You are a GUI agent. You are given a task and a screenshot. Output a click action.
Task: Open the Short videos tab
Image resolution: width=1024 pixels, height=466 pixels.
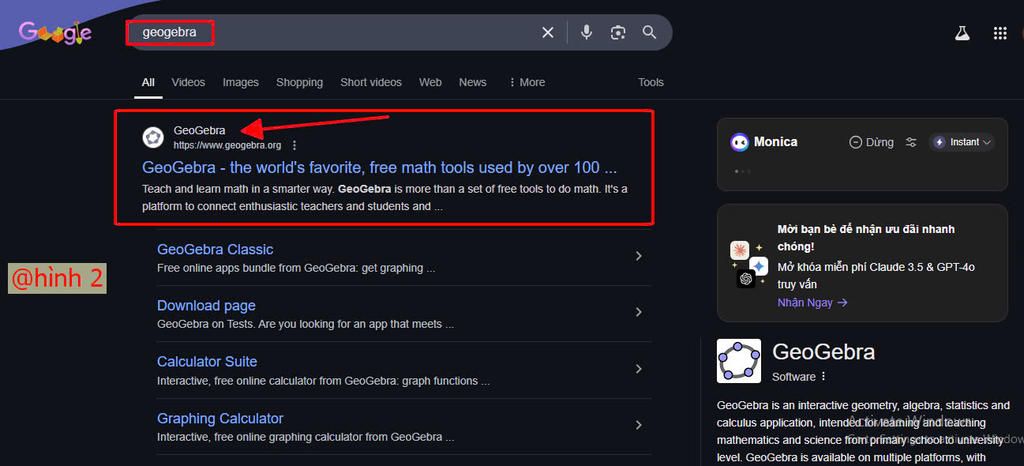371,82
